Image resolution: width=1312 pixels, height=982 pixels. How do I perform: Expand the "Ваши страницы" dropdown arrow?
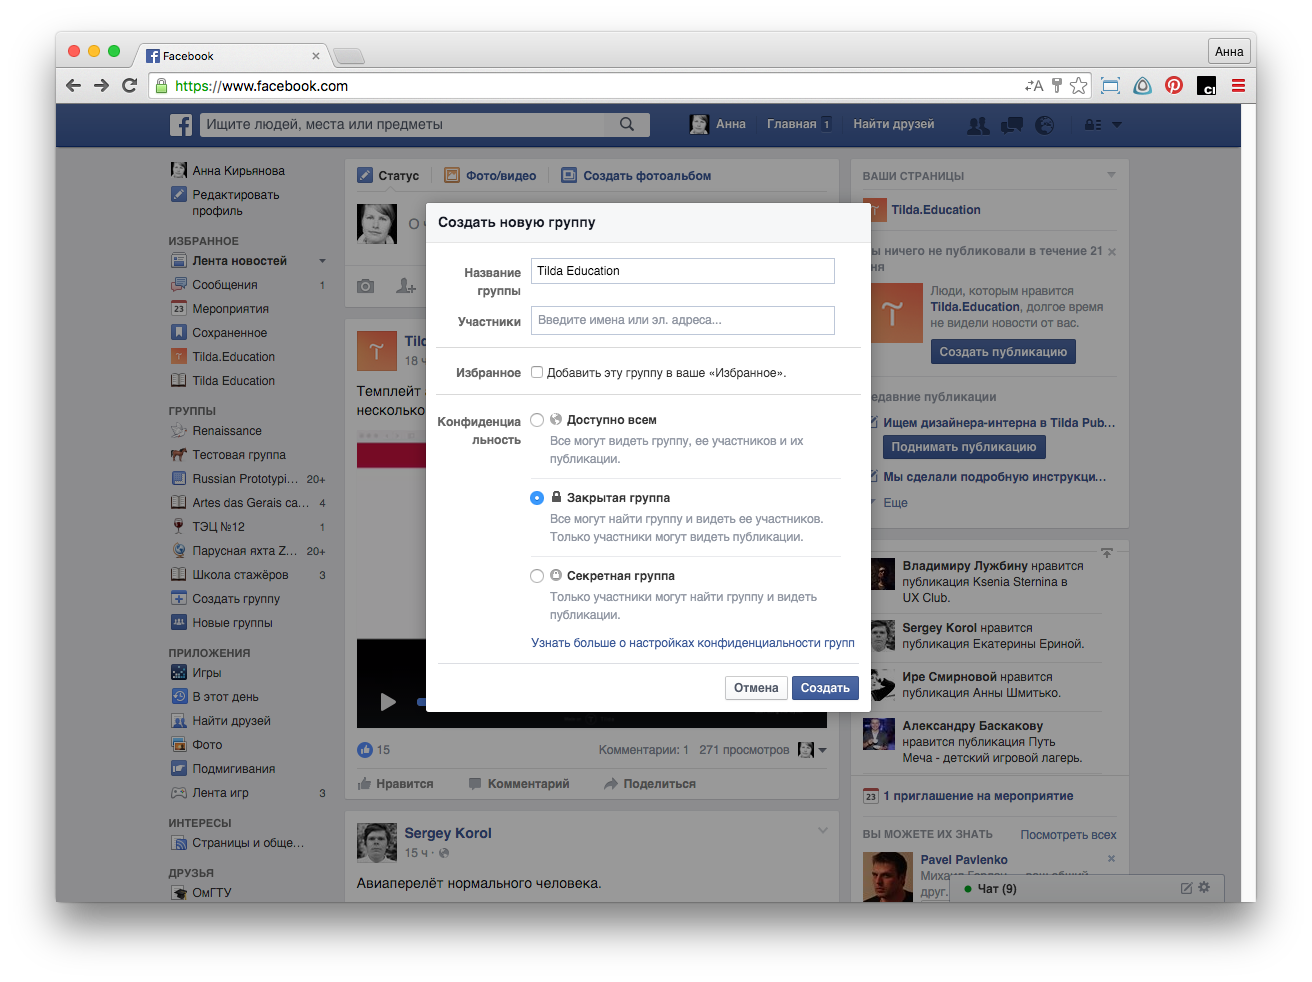point(1111,176)
